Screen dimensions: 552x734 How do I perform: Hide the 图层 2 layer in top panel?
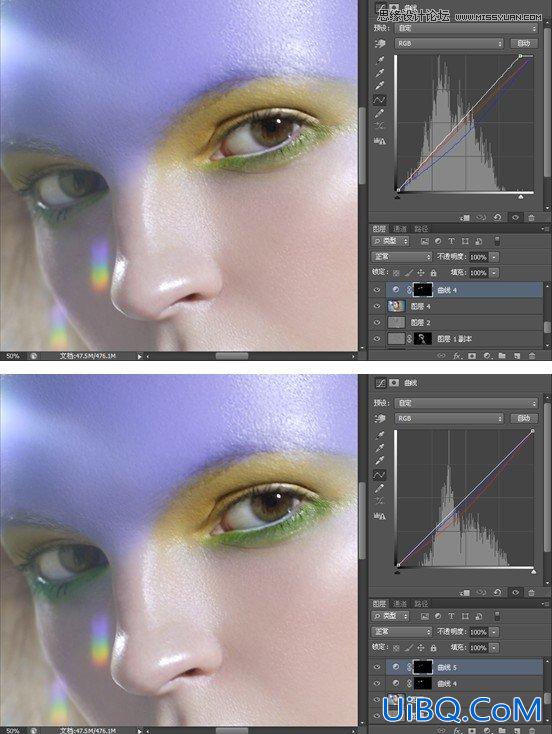377,323
